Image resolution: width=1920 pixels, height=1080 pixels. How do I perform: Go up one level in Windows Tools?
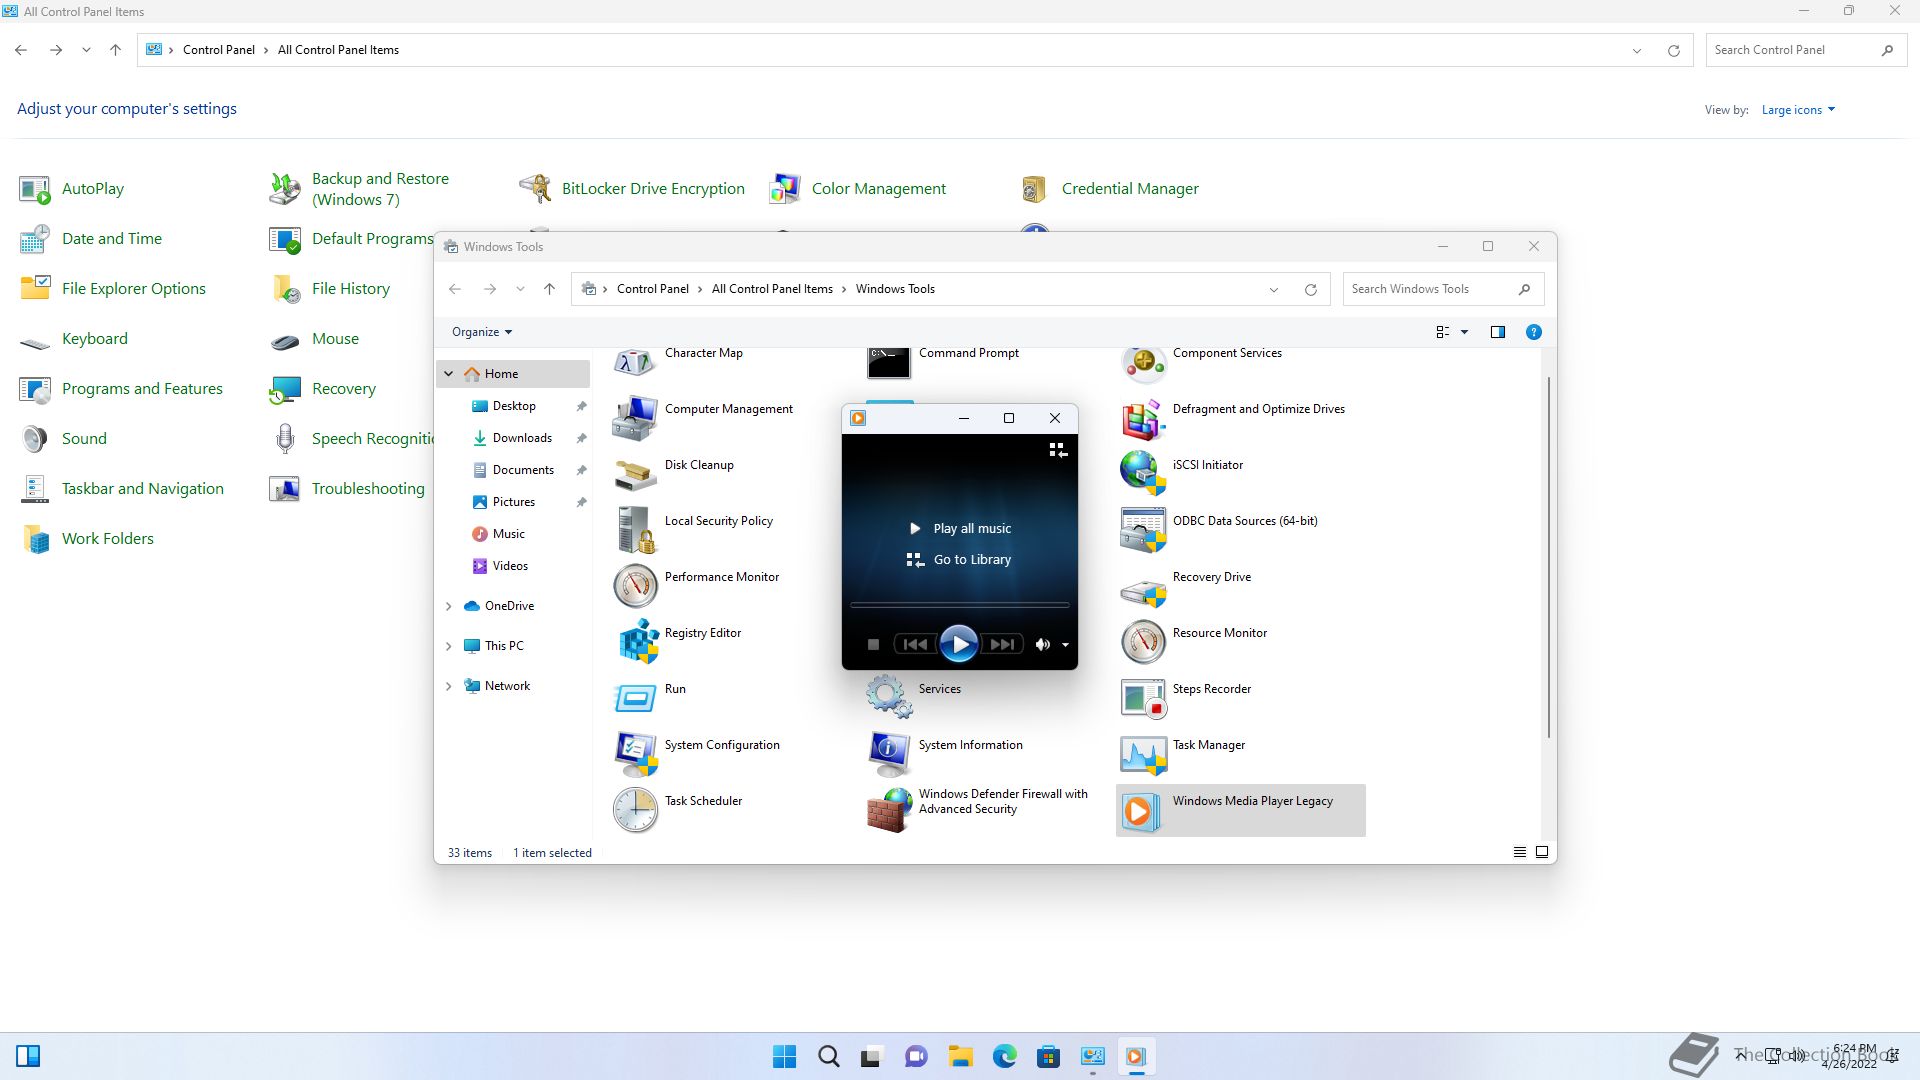click(549, 289)
